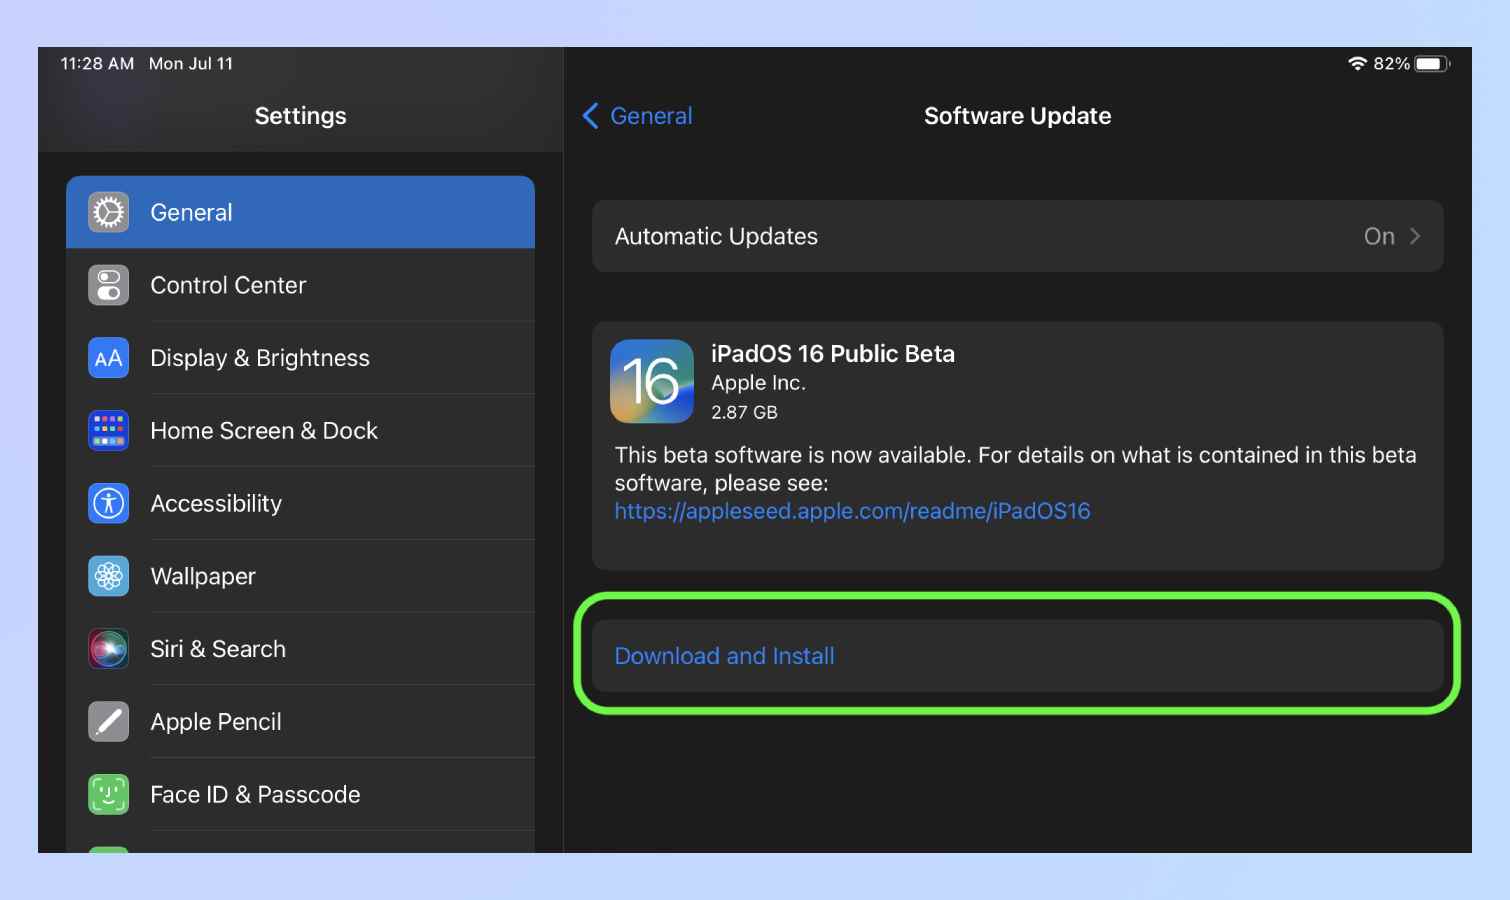1510x900 pixels.
Task: Open Control Center settings
Action: [x=300, y=285]
